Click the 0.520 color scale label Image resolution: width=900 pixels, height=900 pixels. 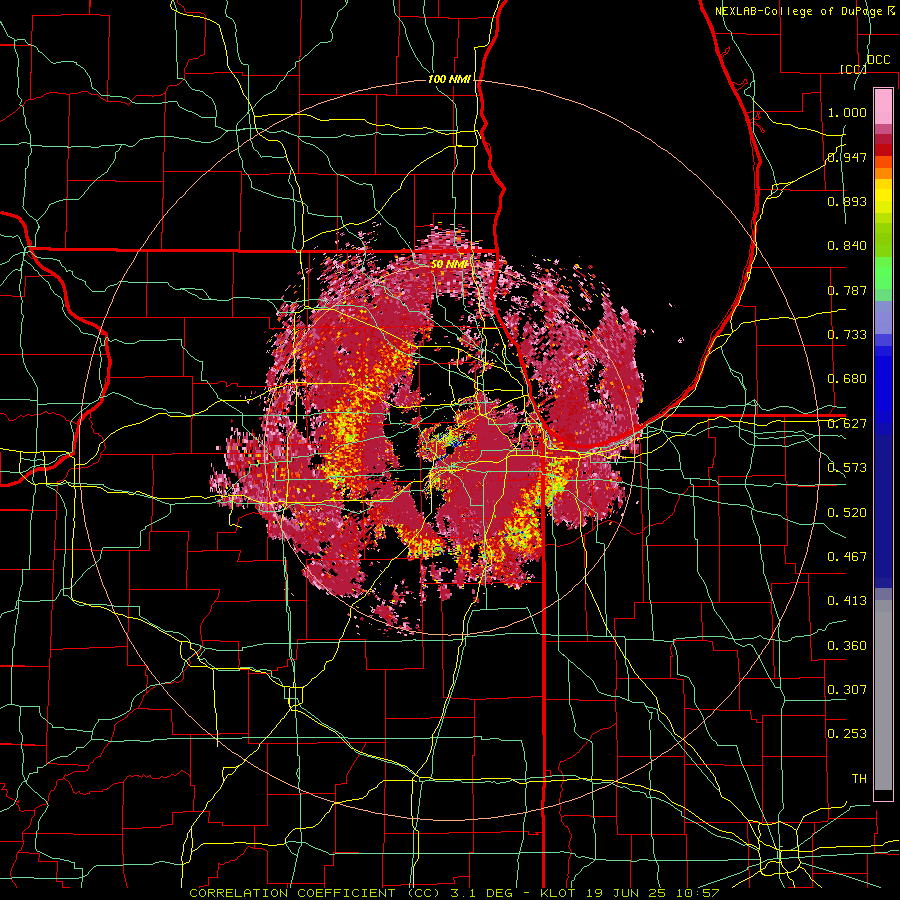click(847, 513)
